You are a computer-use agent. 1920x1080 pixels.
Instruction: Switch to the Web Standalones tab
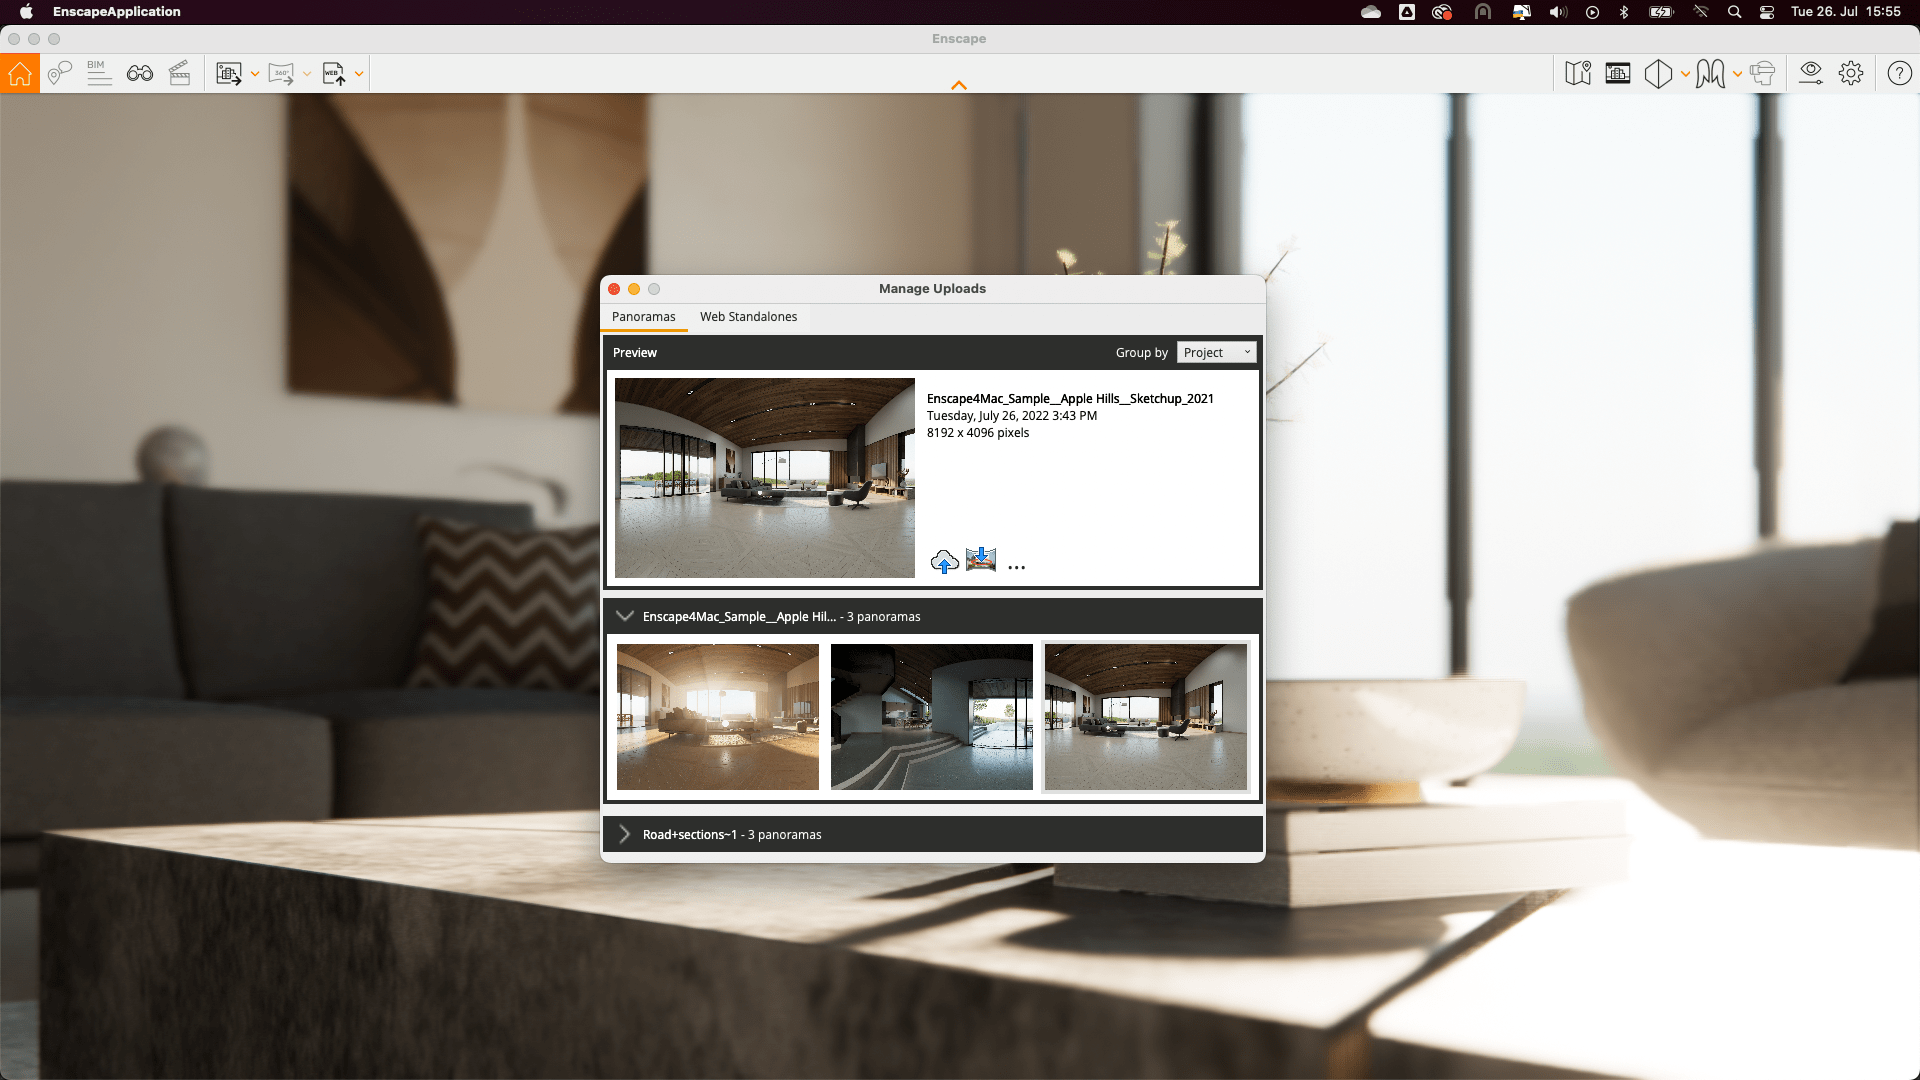(748, 317)
